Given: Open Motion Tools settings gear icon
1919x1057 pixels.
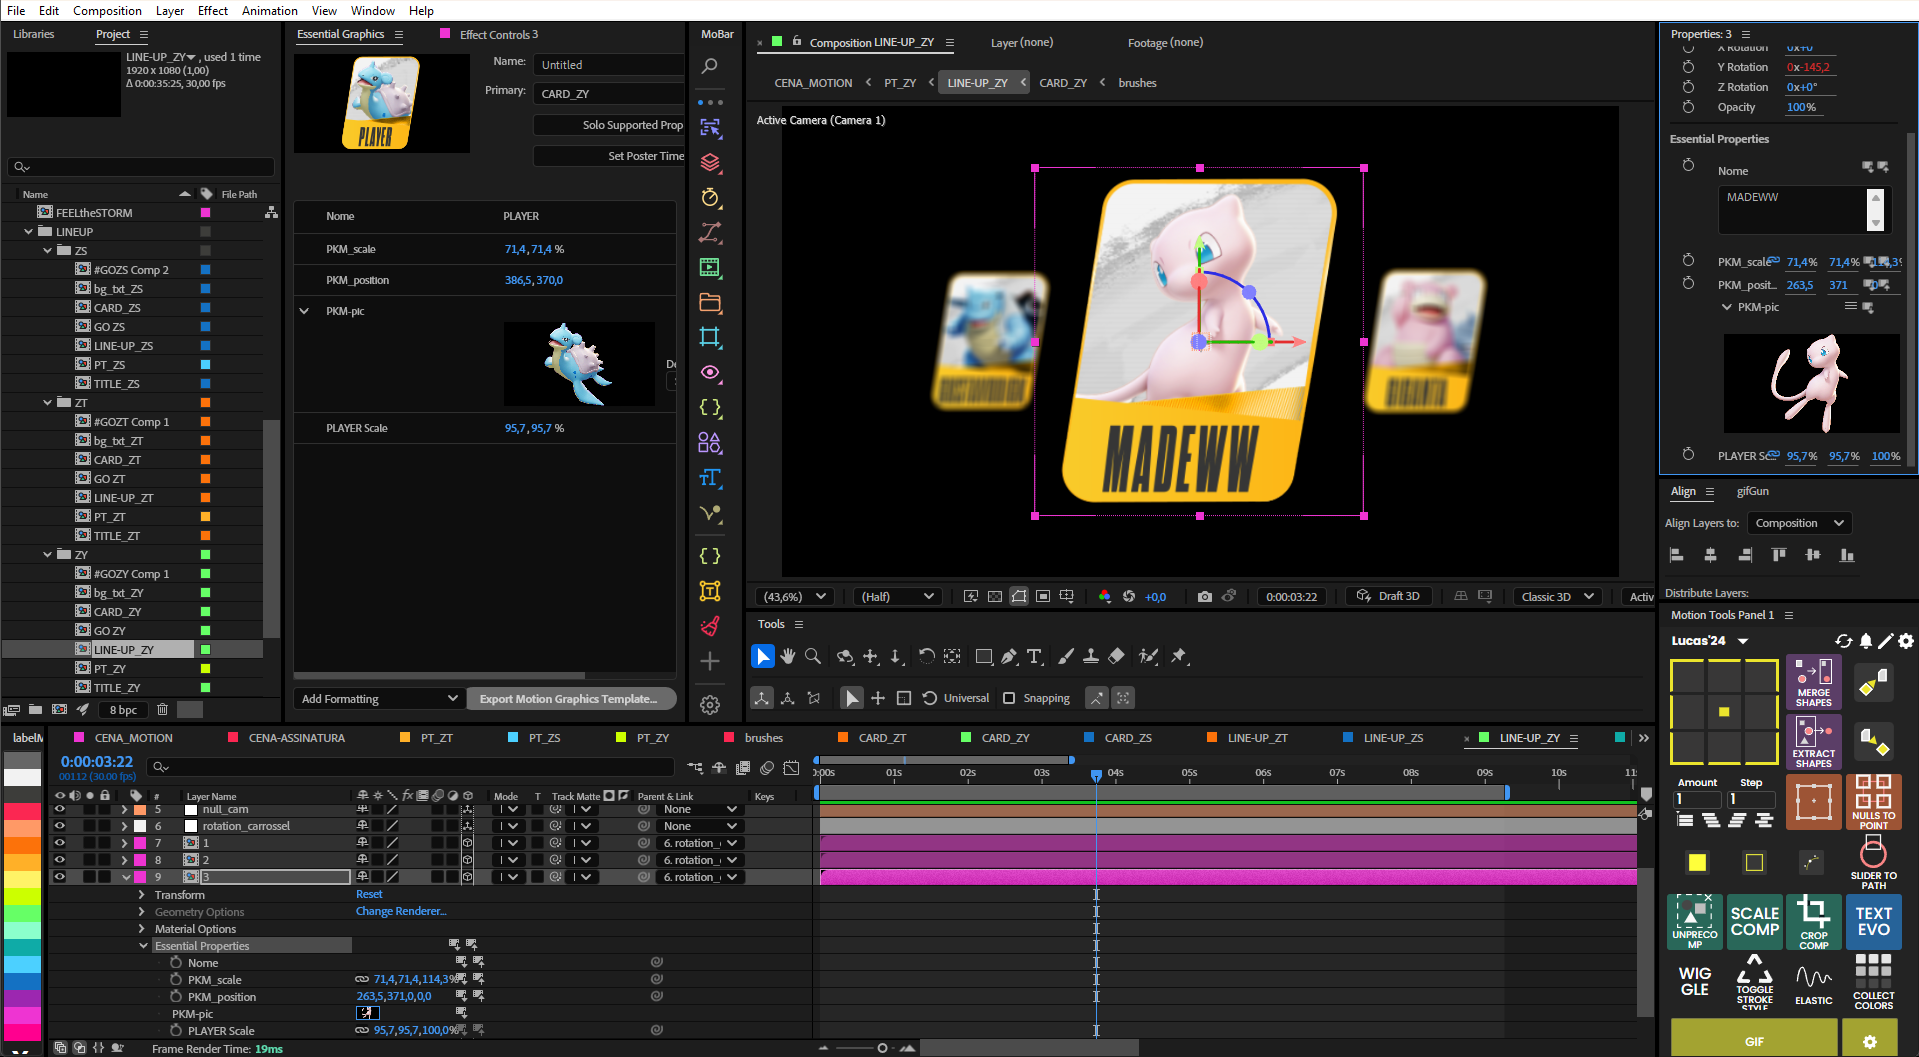Looking at the screenshot, I should click(x=1906, y=641).
